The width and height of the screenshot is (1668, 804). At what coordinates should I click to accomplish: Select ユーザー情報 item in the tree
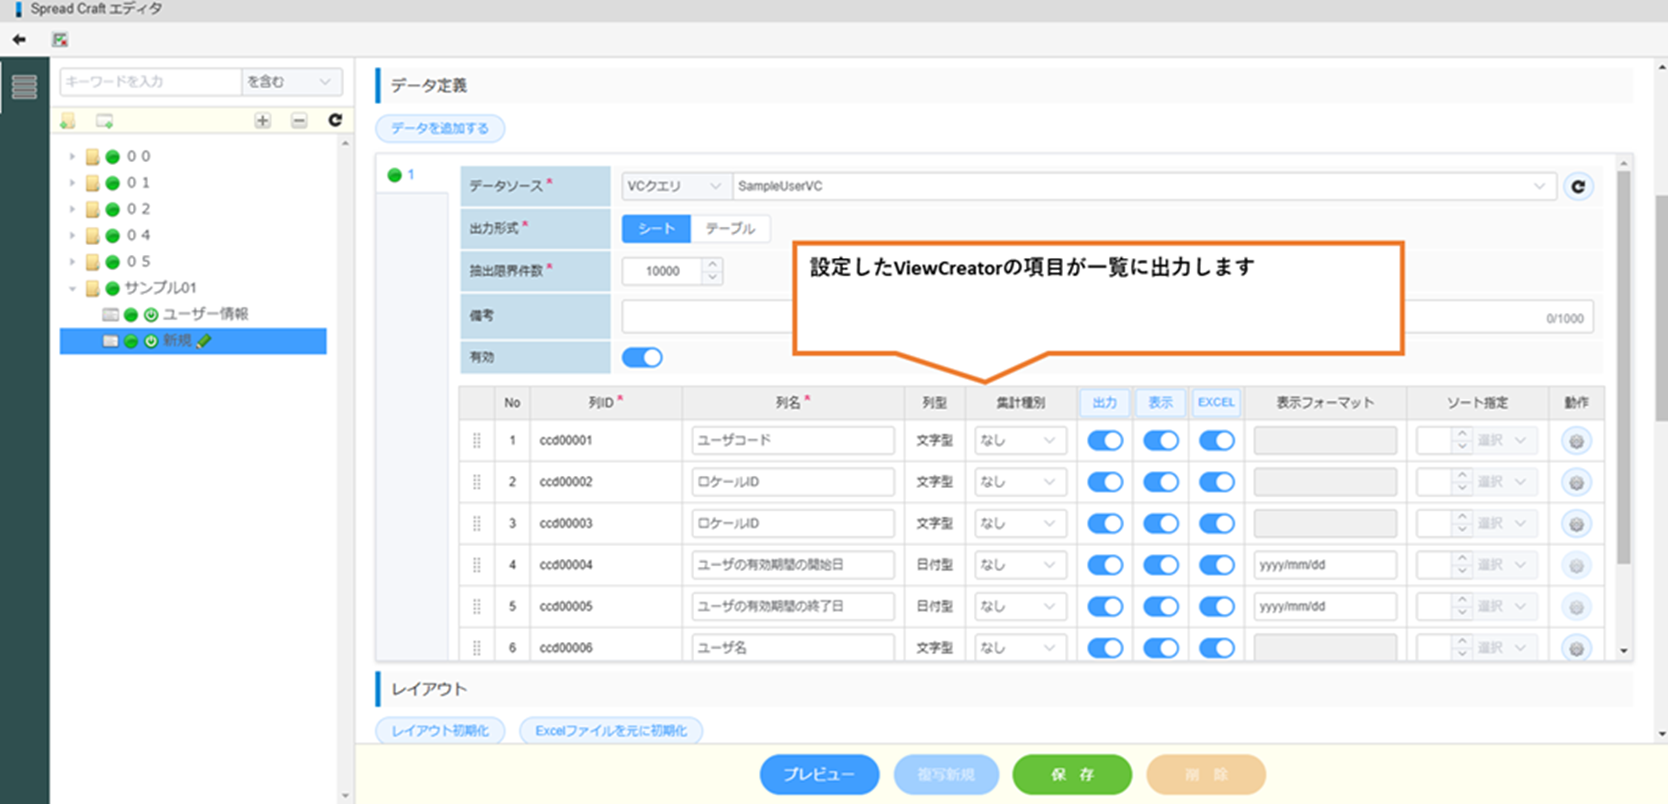(205, 314)
